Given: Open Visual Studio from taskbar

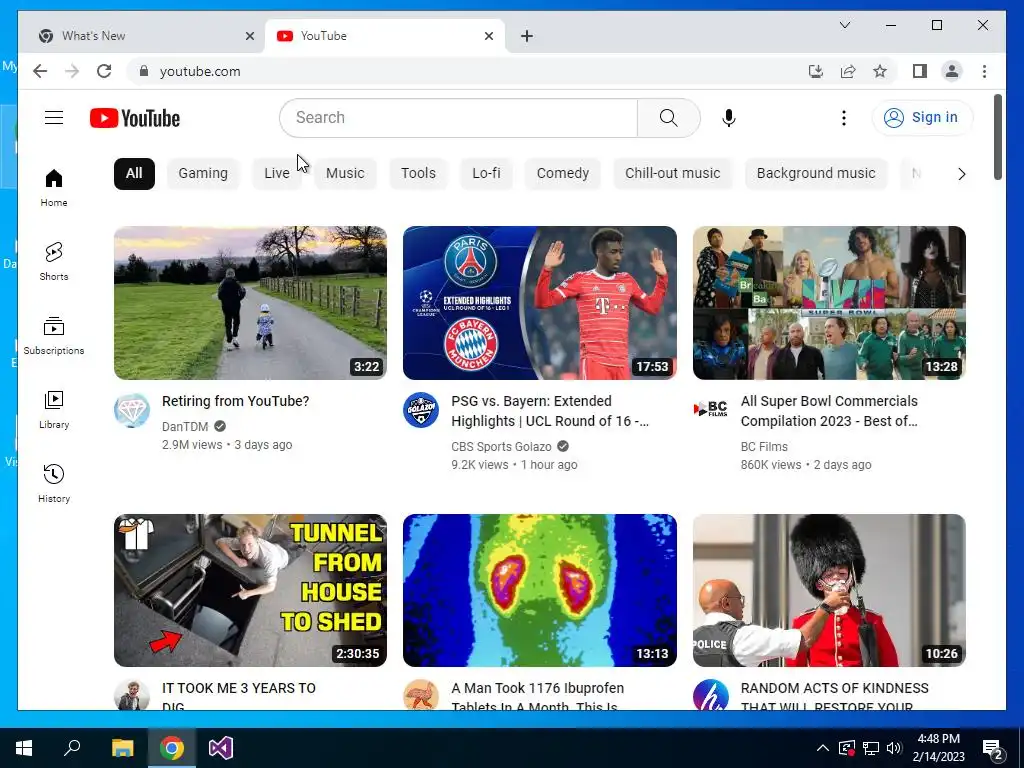Looking at the screenshot, I should point(221,748).
